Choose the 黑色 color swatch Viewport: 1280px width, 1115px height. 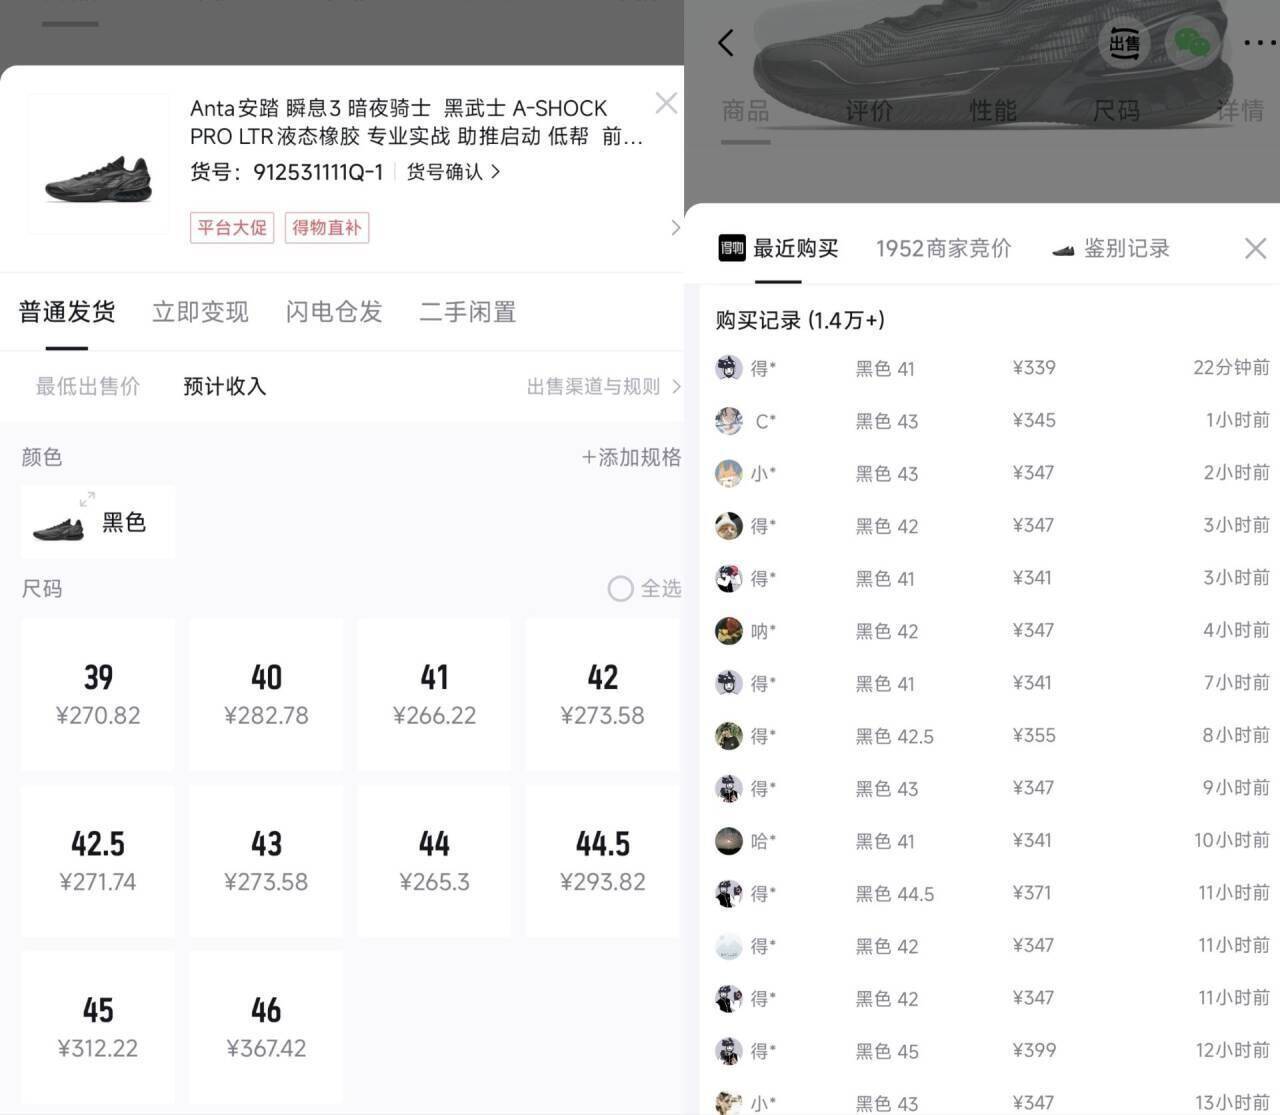97,522
